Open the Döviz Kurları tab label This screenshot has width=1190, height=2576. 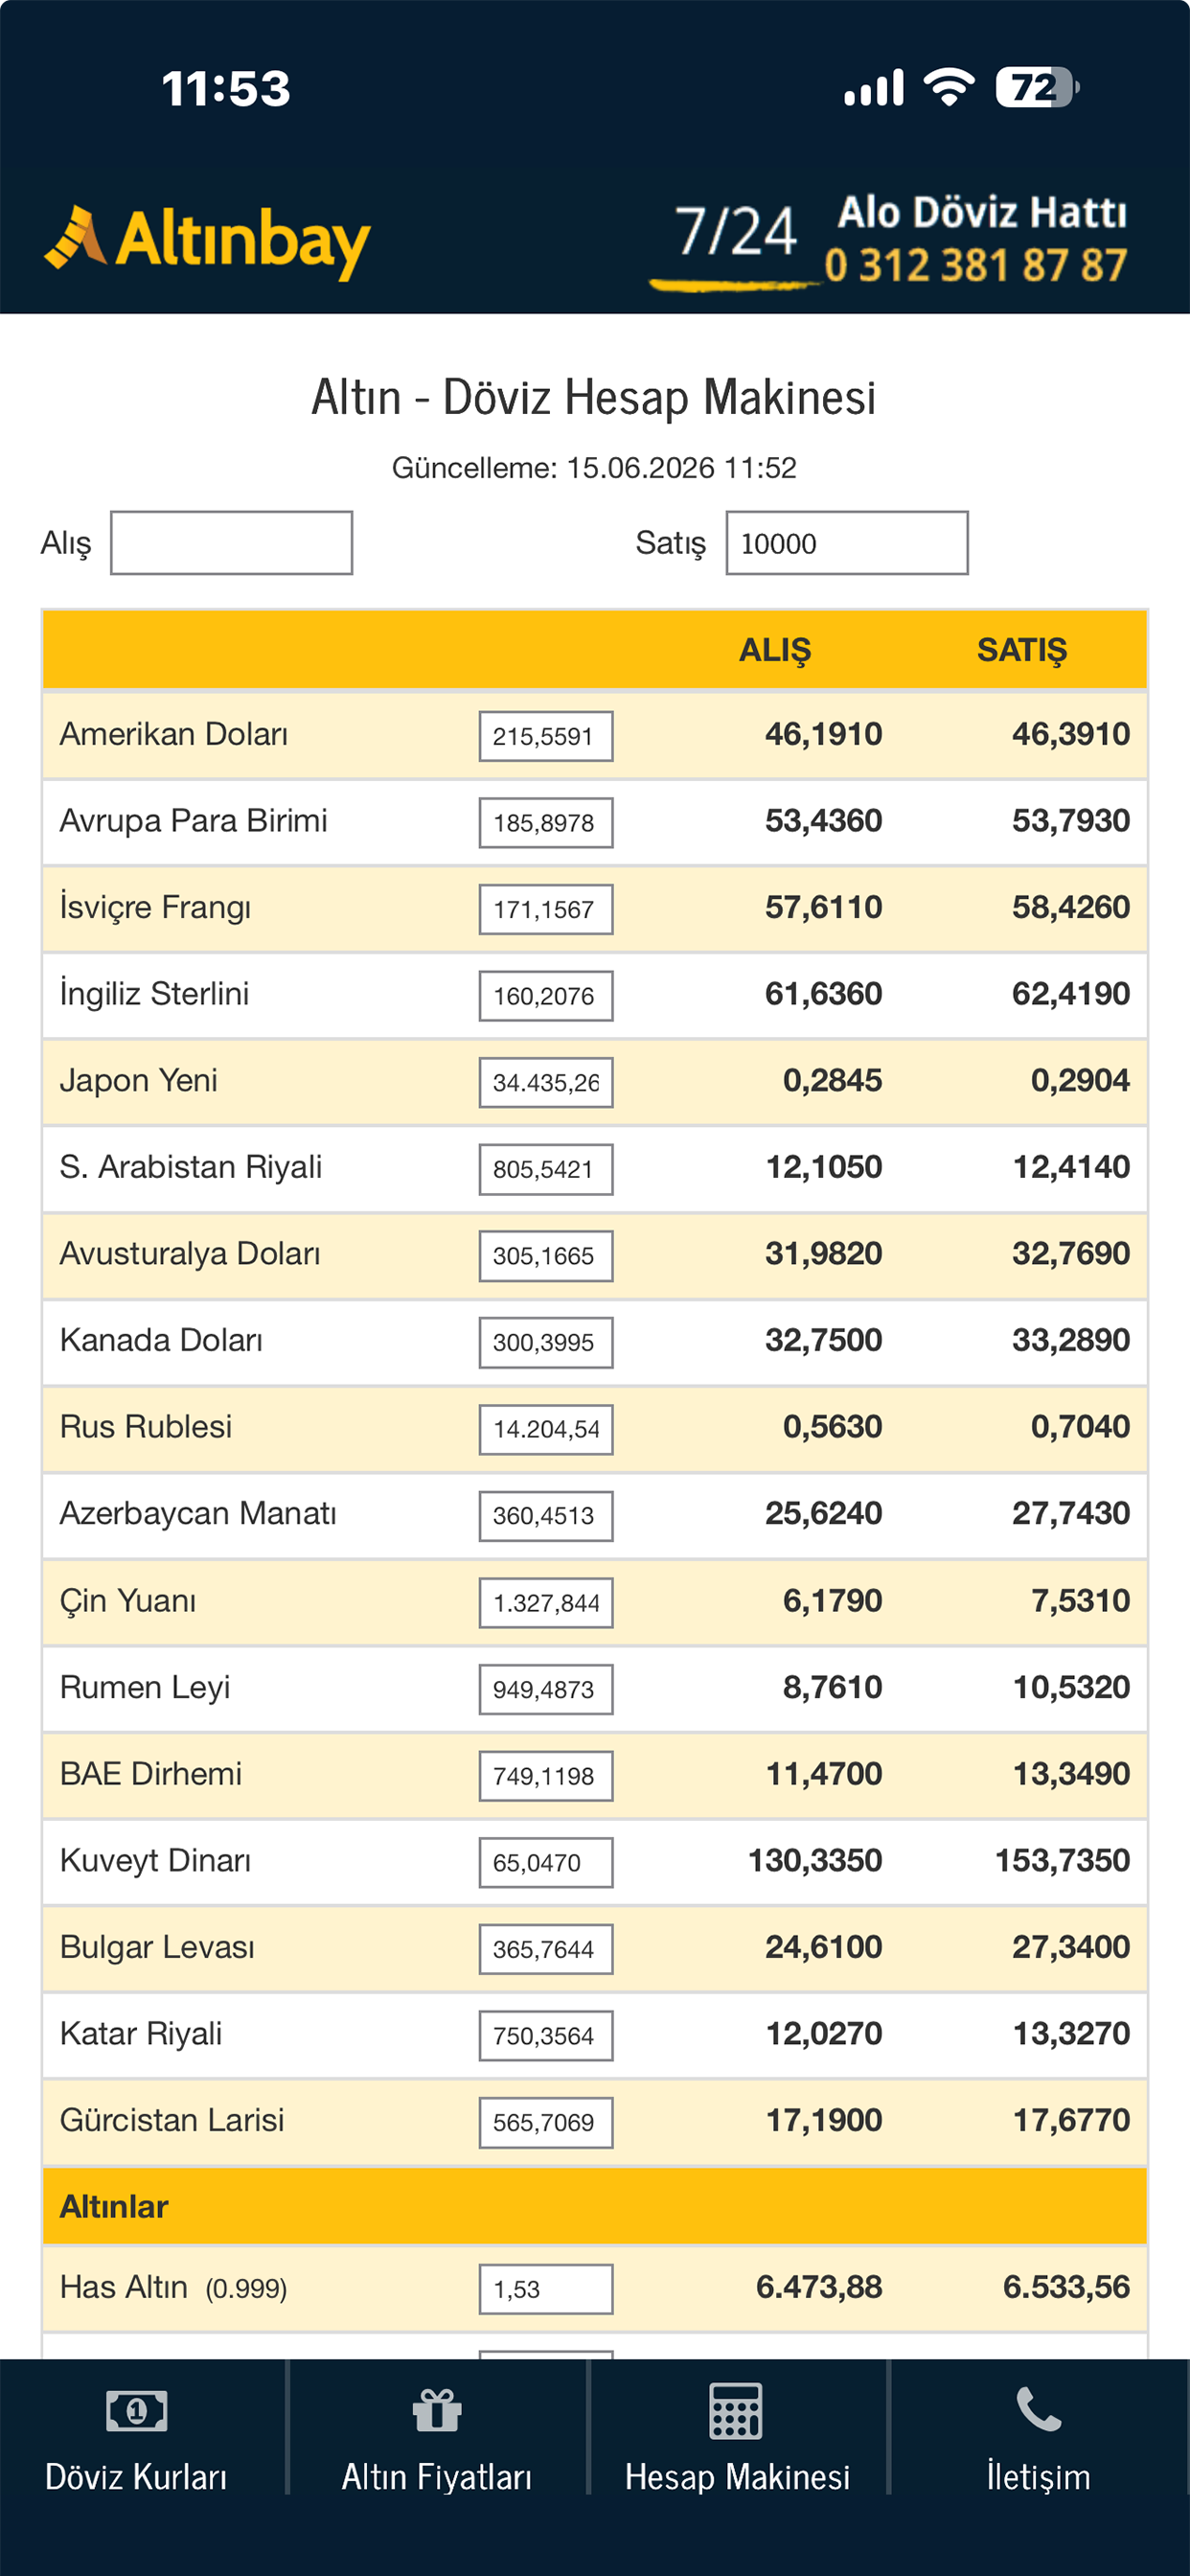point(136,2477)
